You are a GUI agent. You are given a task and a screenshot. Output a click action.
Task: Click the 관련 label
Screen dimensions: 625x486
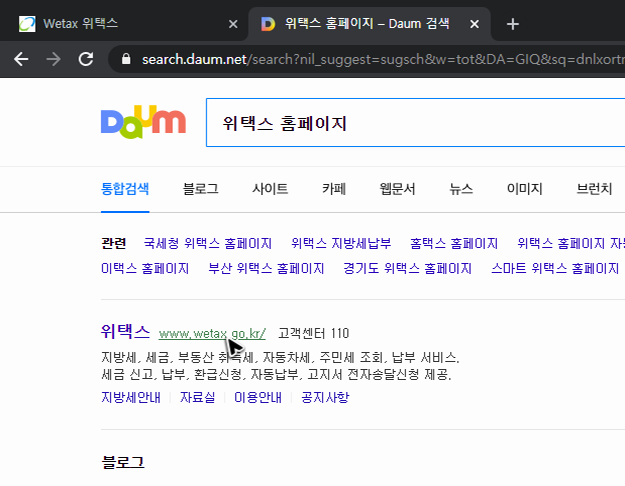click(x=114, y=243)
